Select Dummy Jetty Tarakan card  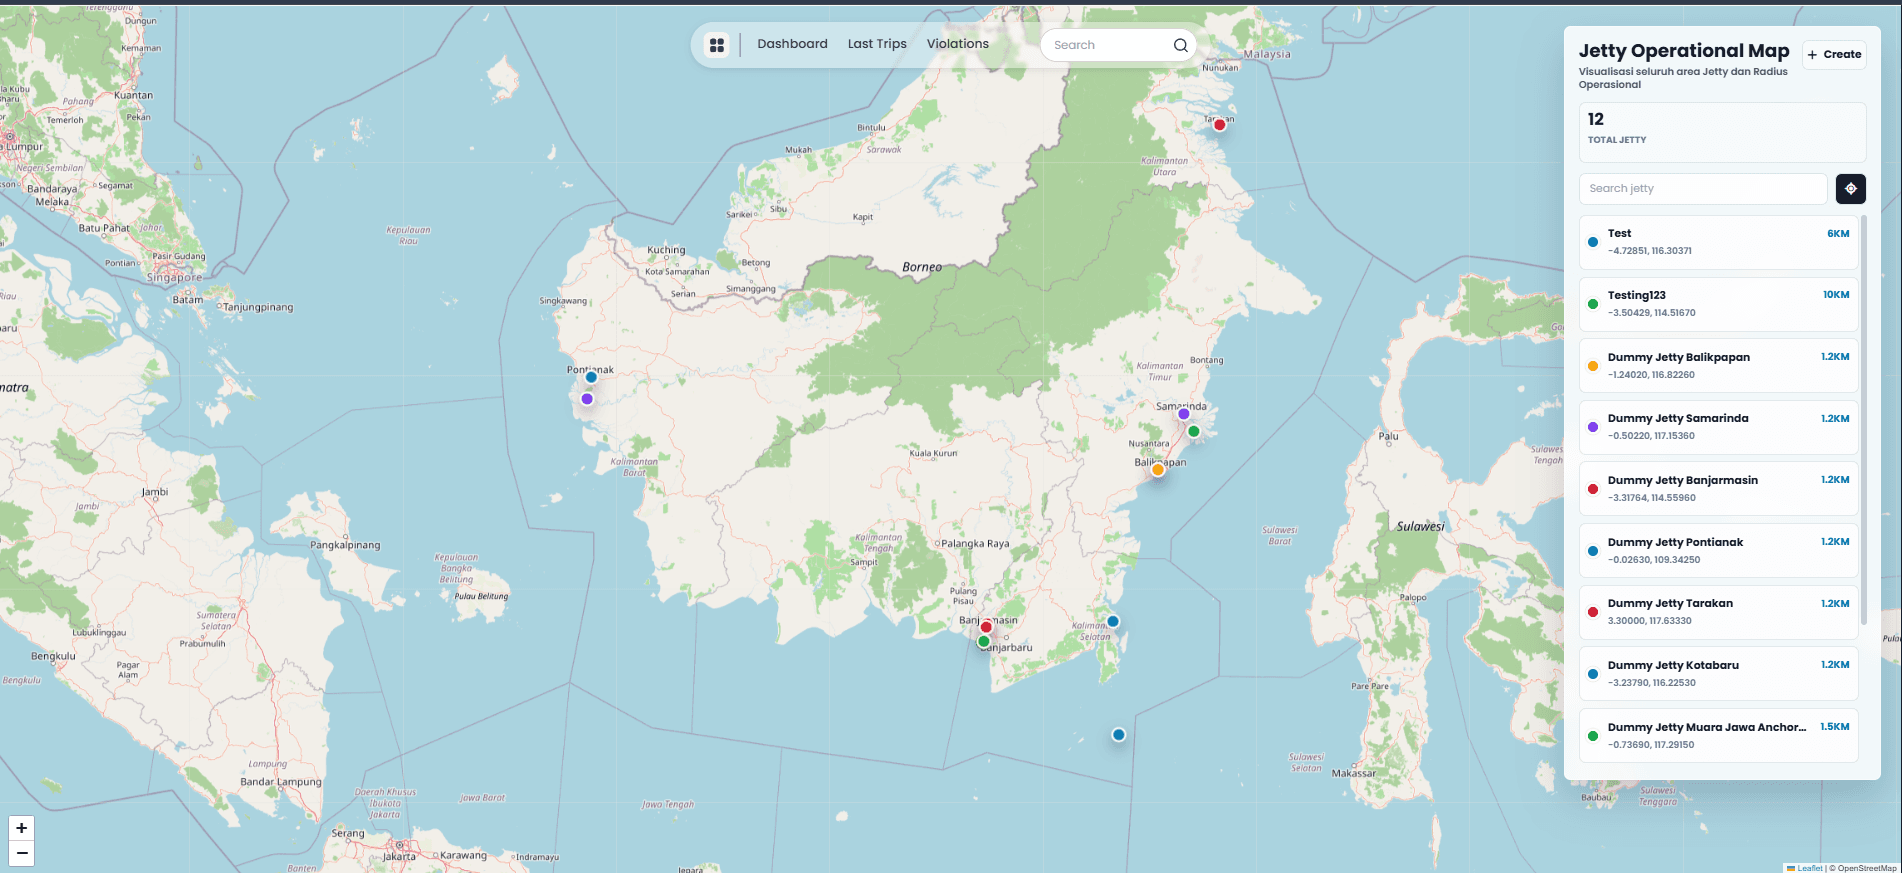[1718, 612]
